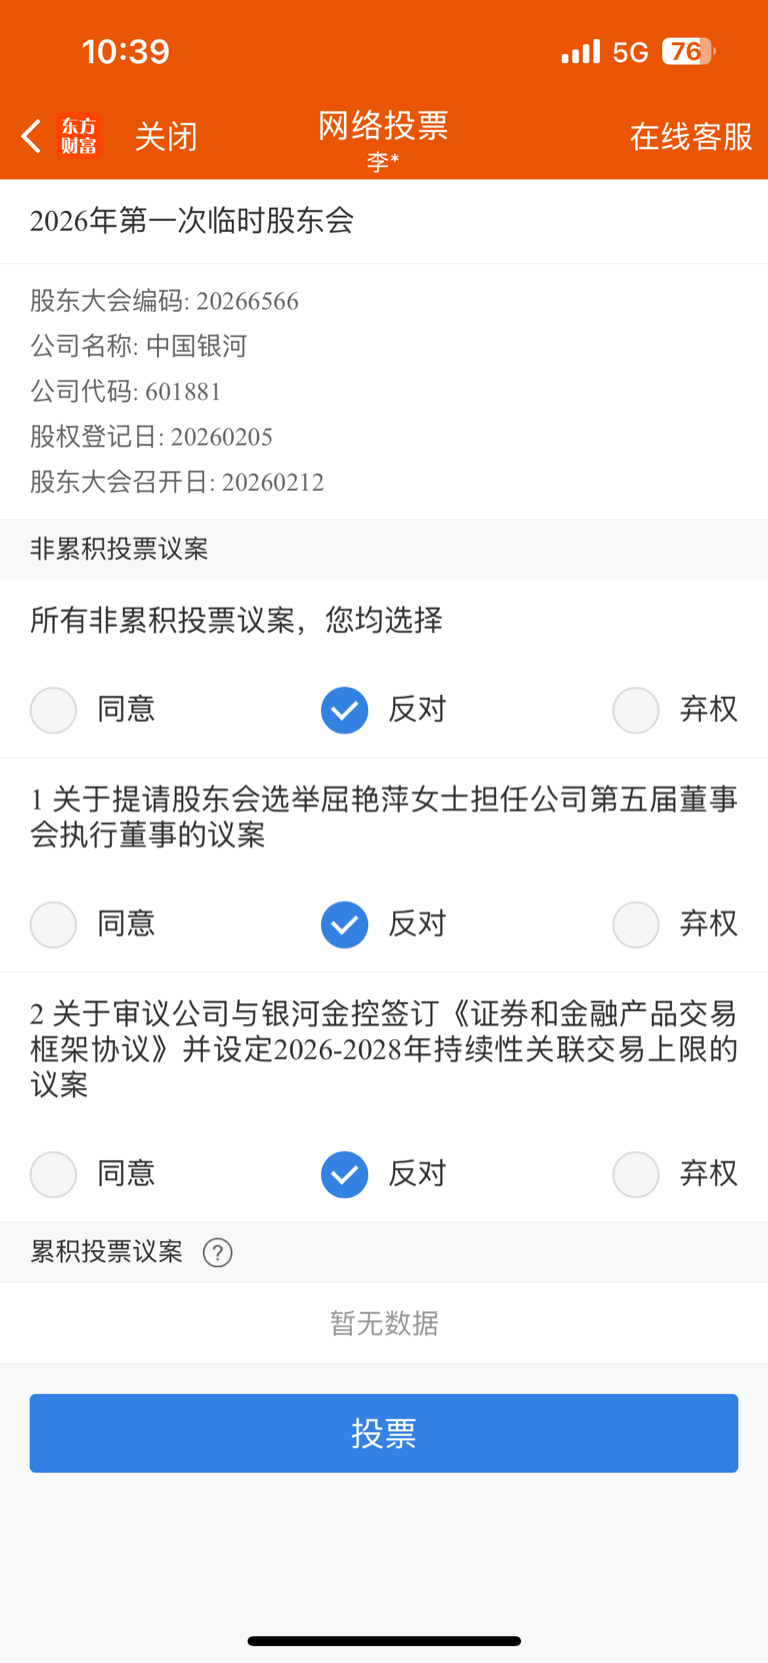Tap the 网络投票 page title

click(x=383, y=126)
